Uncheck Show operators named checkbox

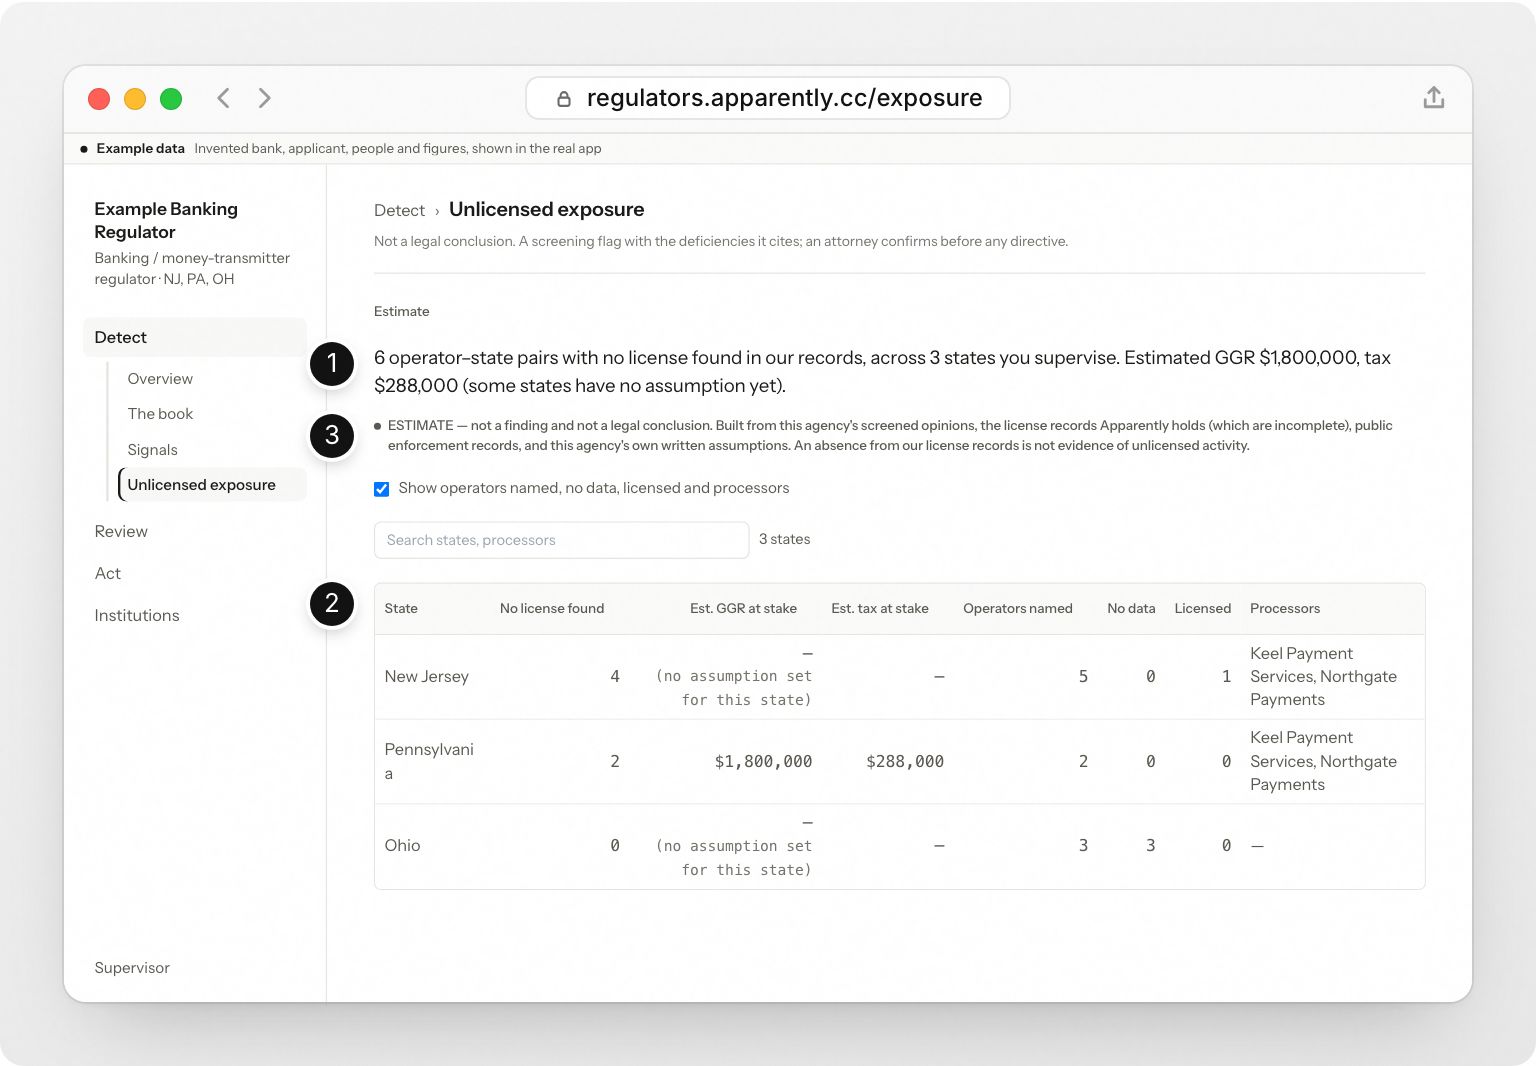click(381, 489)
